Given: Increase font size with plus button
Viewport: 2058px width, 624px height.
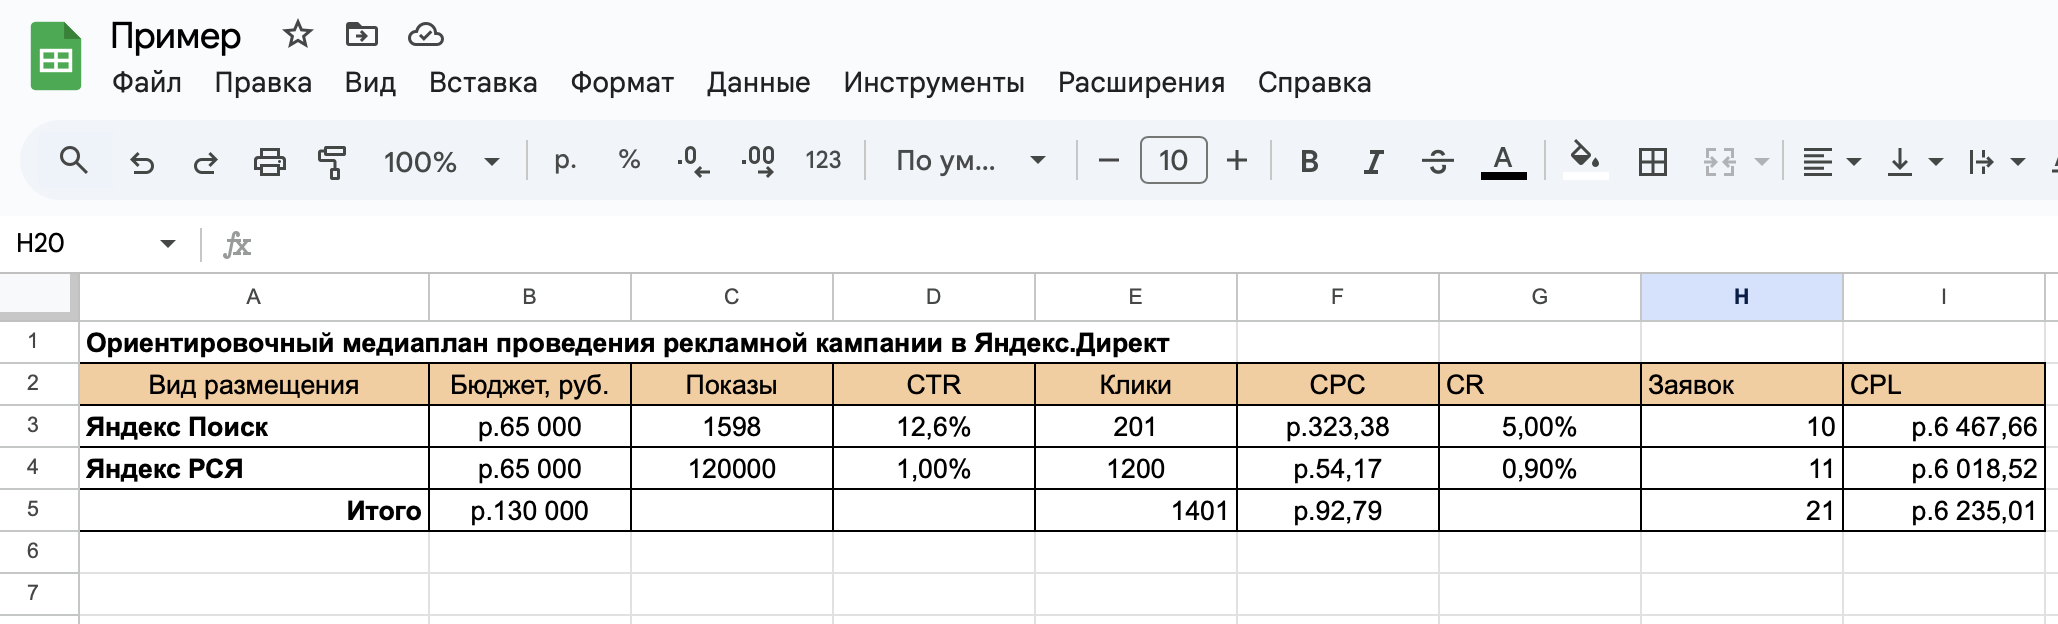Looking at the screenshot, I should pos(1237,160).
